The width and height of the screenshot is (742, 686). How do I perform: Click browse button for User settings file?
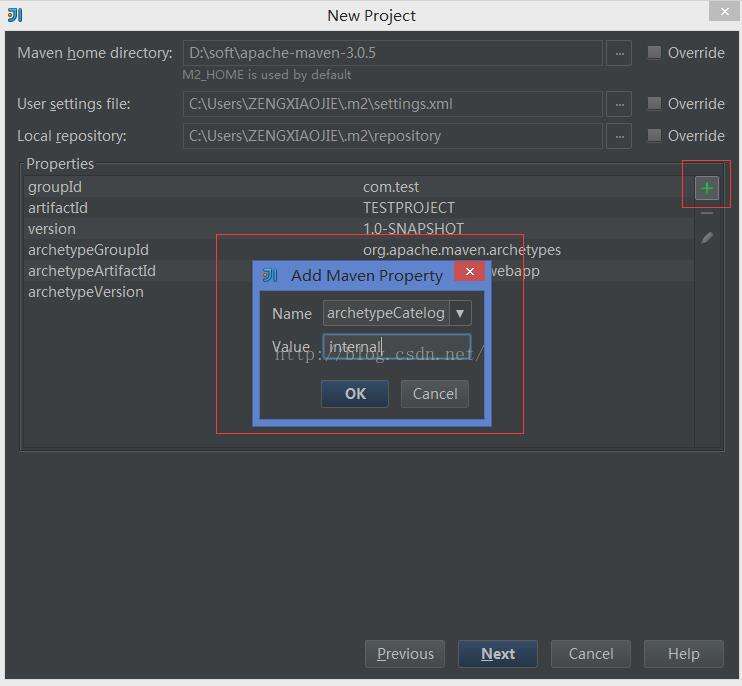click(619, 104)
